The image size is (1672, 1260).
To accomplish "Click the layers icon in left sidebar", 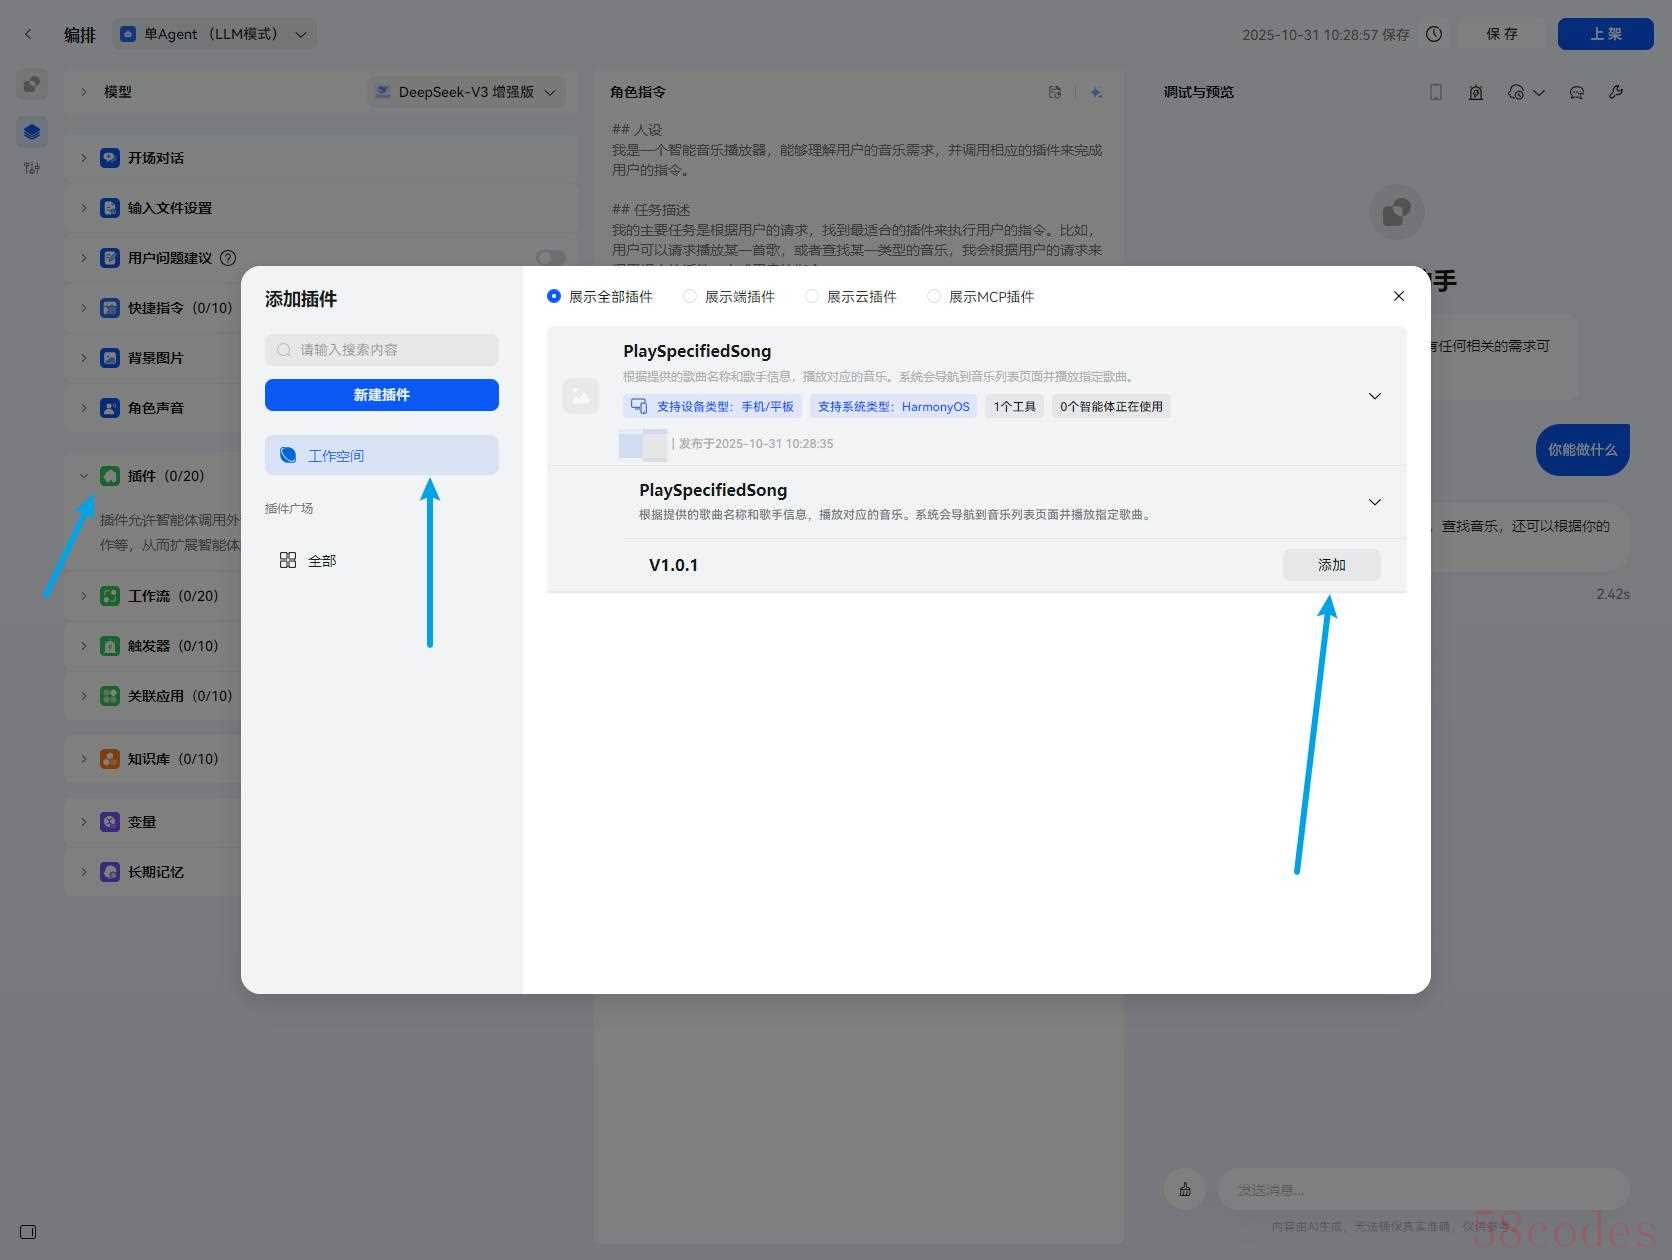I will tap(32, 131).
